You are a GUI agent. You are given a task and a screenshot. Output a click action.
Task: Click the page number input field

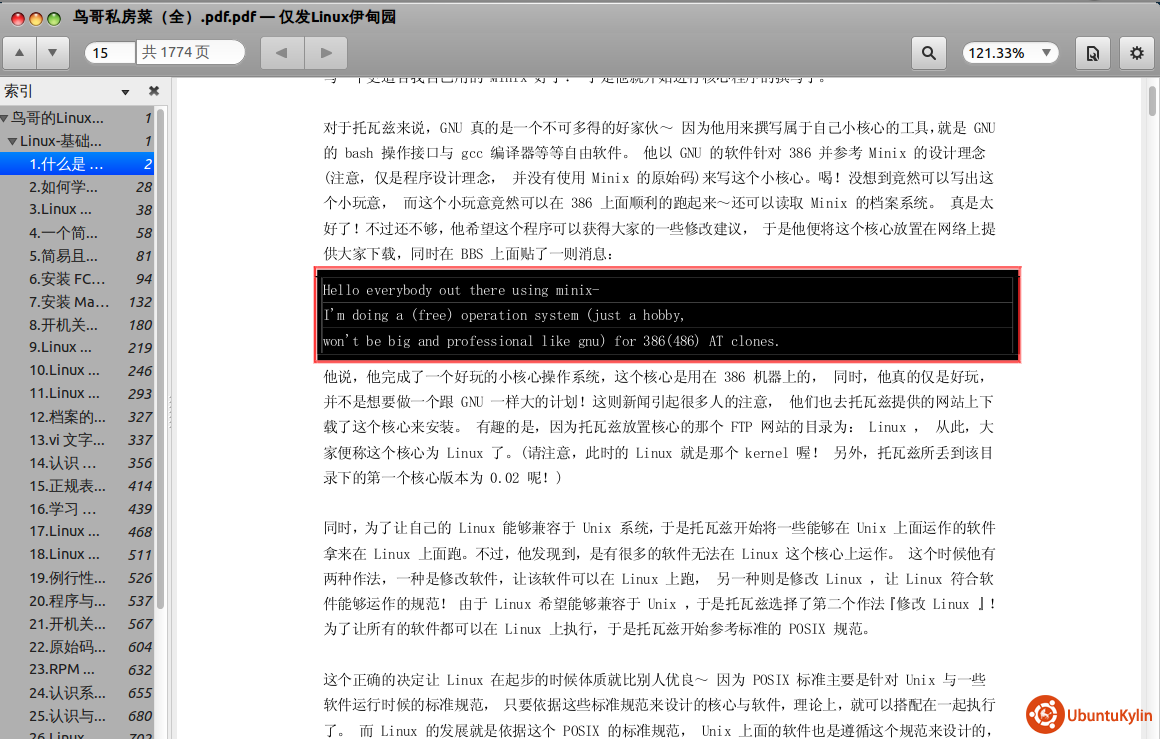110,53
